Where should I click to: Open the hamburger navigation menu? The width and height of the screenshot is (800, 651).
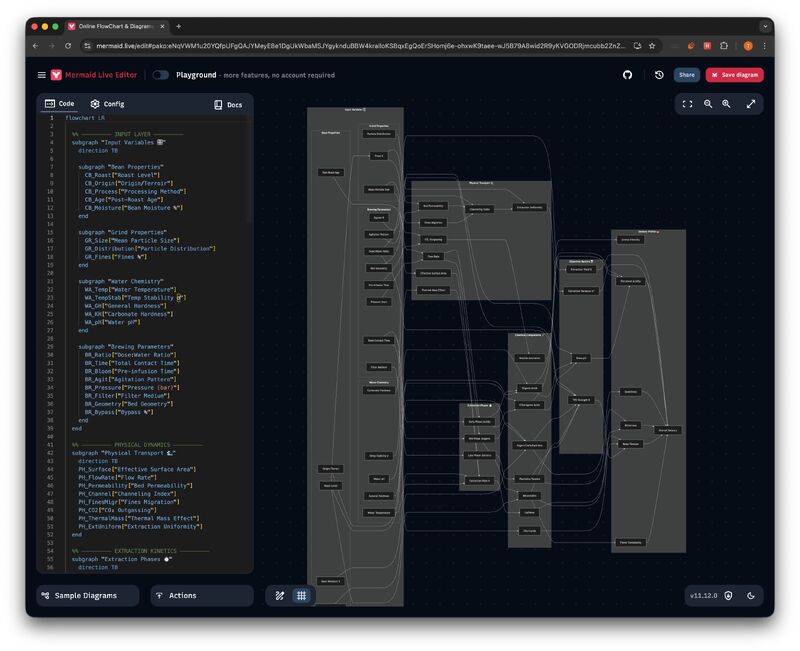click(42, 75)
